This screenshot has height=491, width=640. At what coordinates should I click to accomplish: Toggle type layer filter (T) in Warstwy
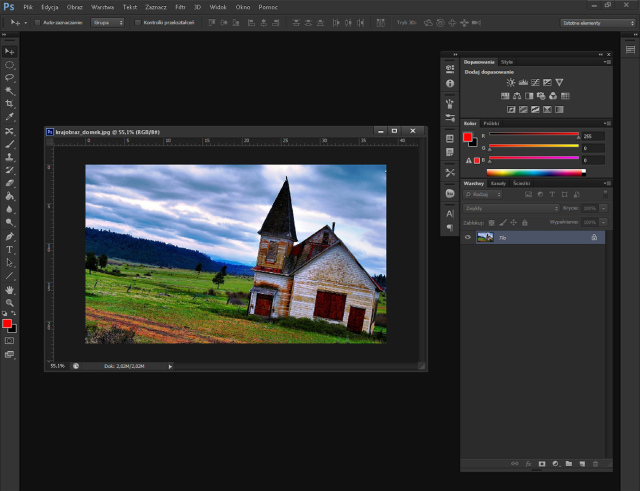pyautogui.click(x=552, y=195)
